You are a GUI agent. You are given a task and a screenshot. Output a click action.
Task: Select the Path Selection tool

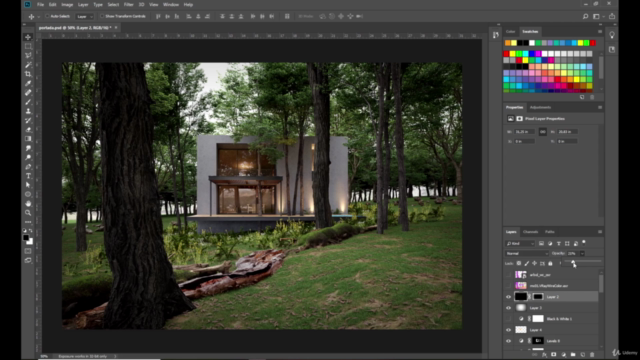point(28,185)
